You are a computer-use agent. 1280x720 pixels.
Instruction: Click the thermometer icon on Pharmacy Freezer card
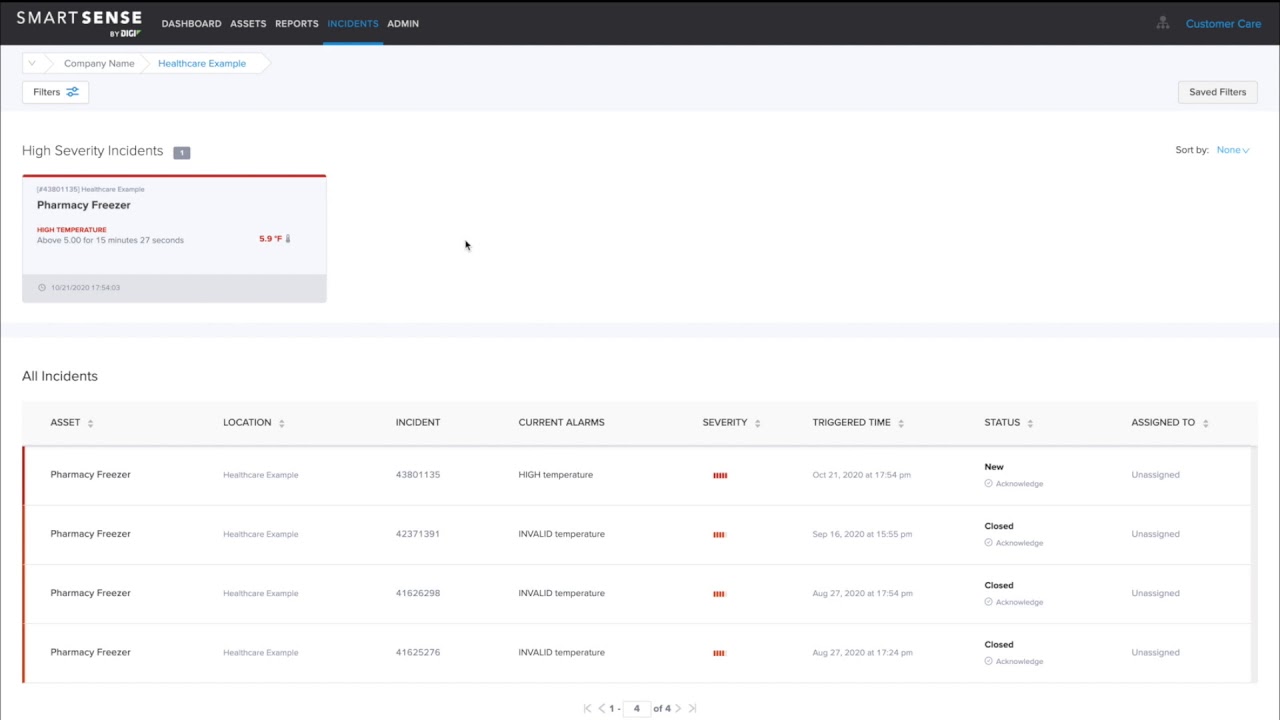[x=288, y=239]
